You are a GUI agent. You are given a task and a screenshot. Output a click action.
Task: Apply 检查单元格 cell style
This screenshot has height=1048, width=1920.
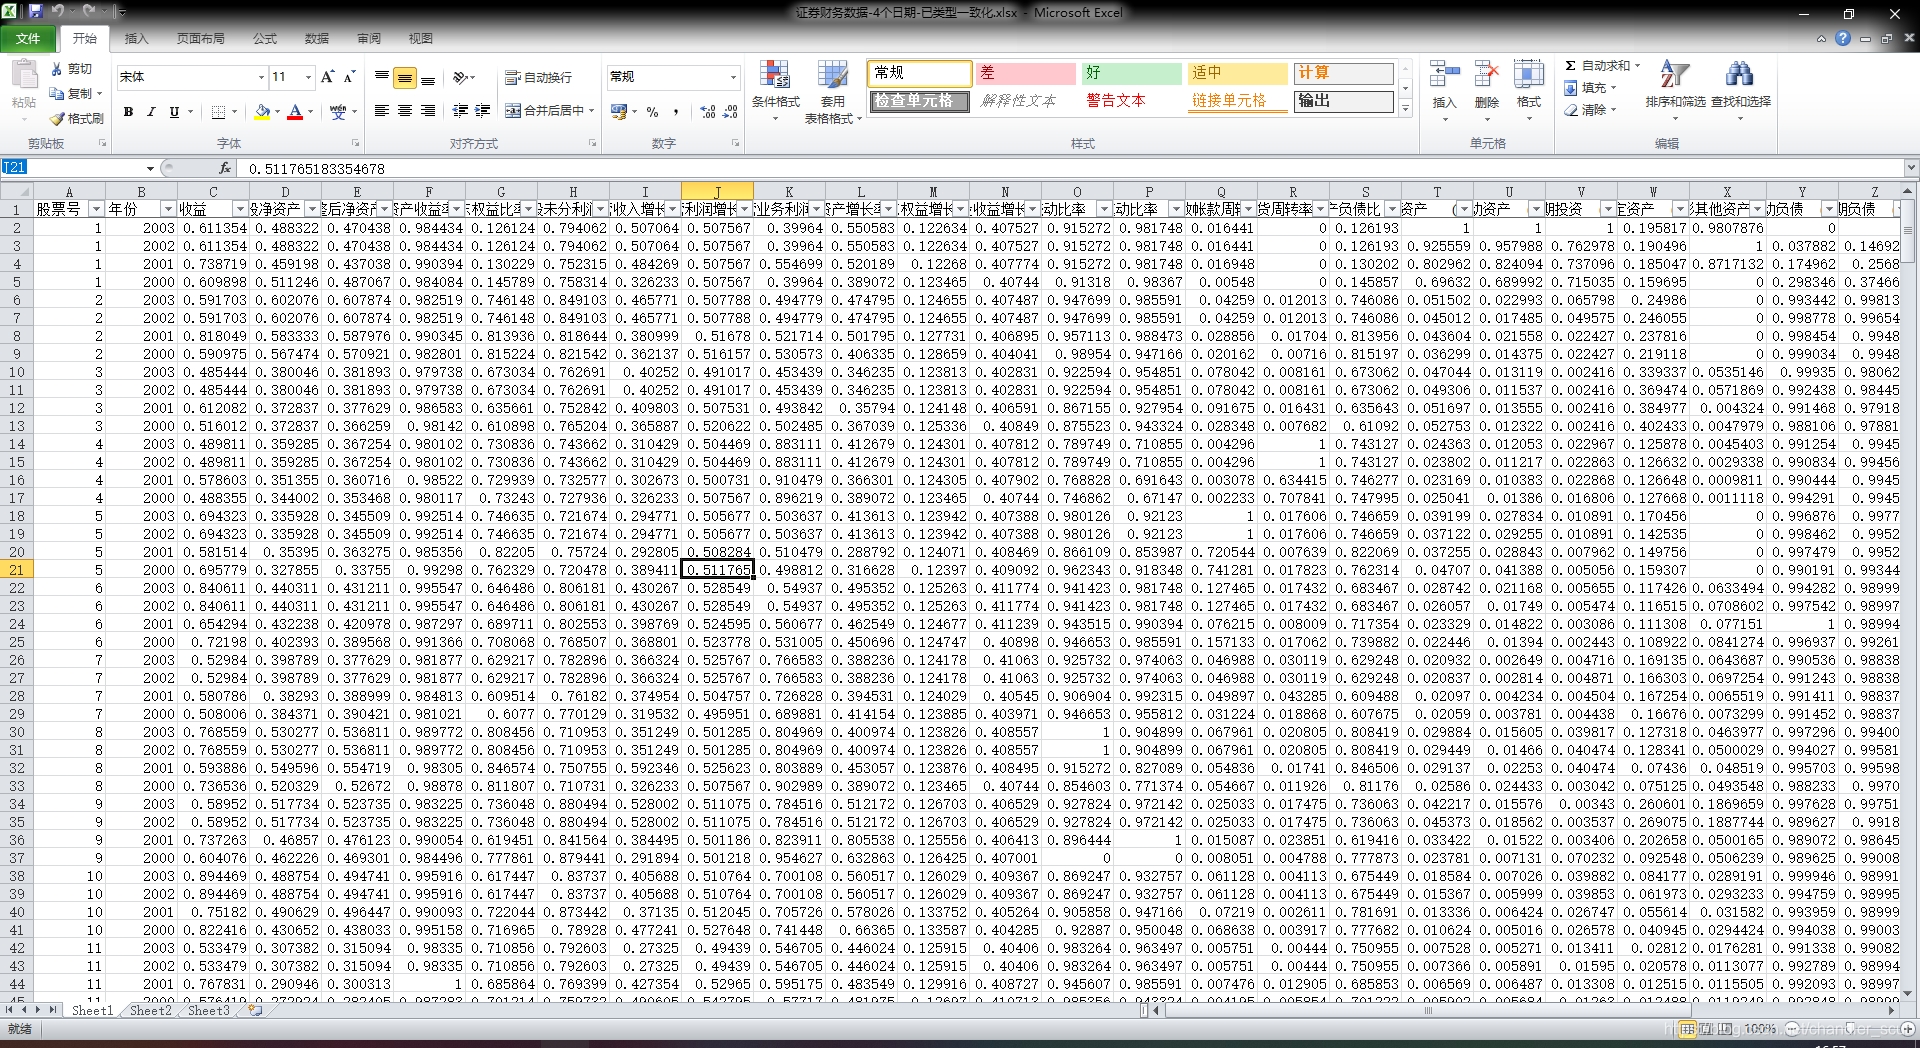tap(918, 101)
